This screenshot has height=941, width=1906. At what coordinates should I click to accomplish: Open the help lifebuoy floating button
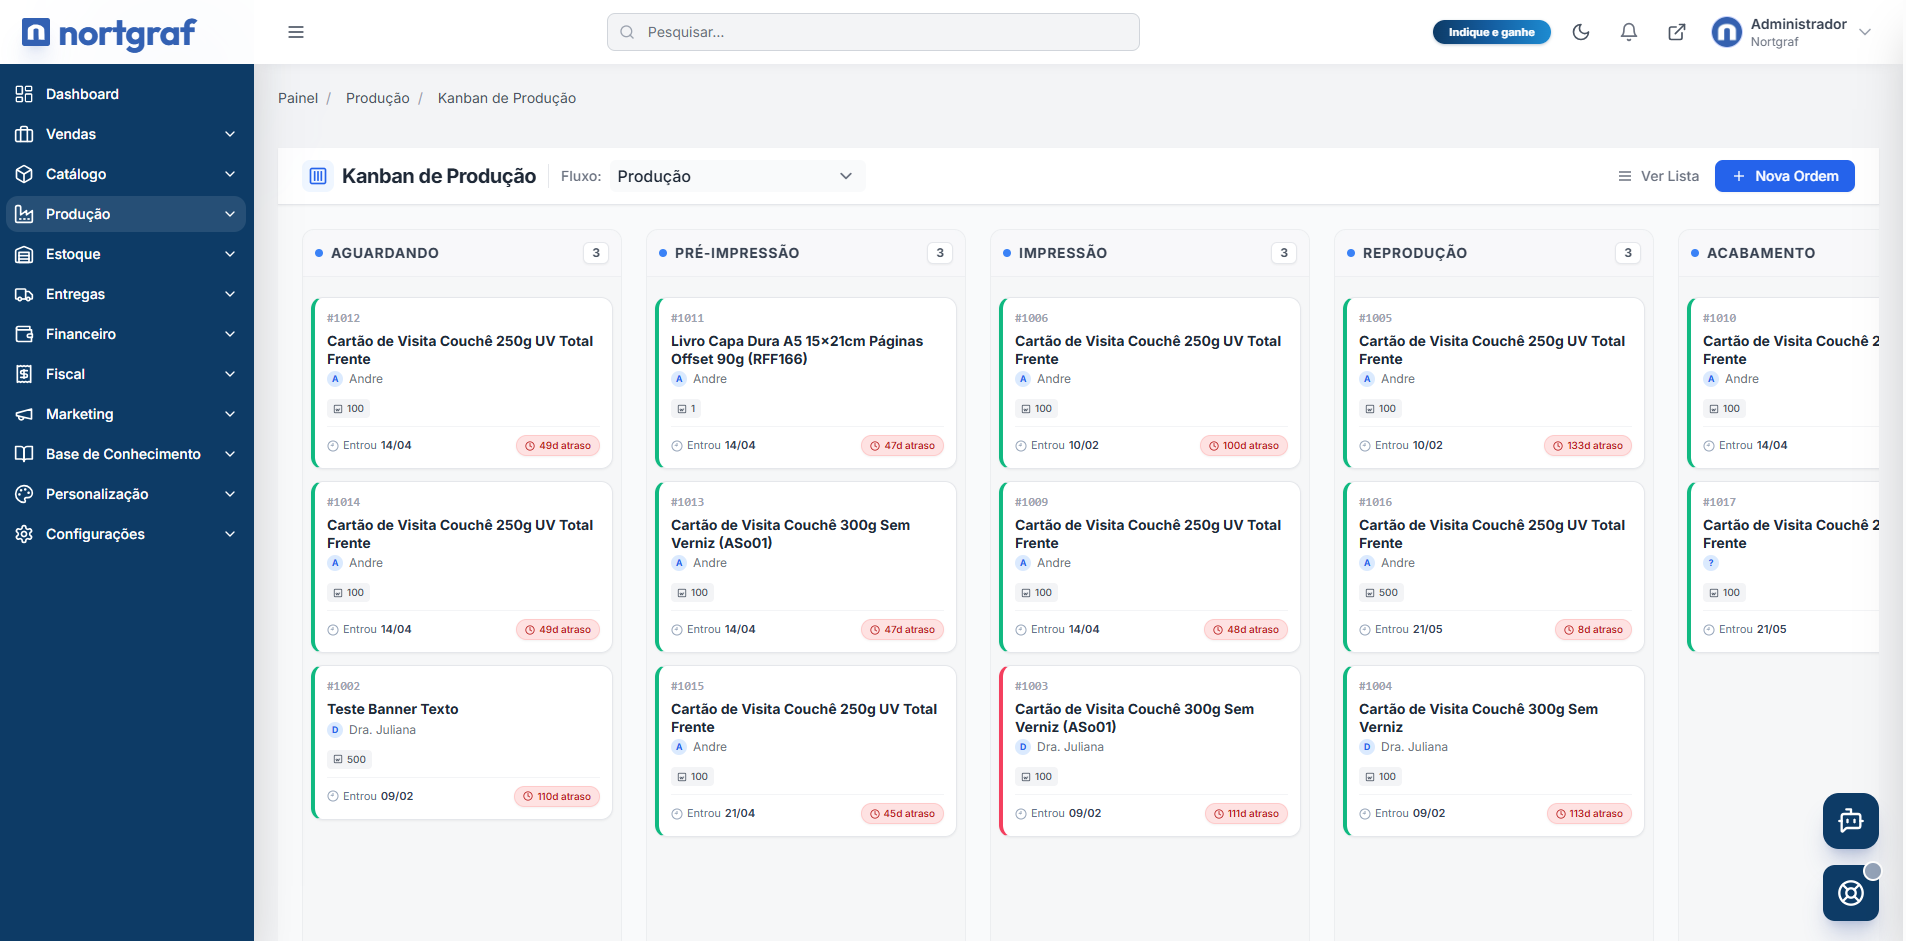[x=1851, y=893]
